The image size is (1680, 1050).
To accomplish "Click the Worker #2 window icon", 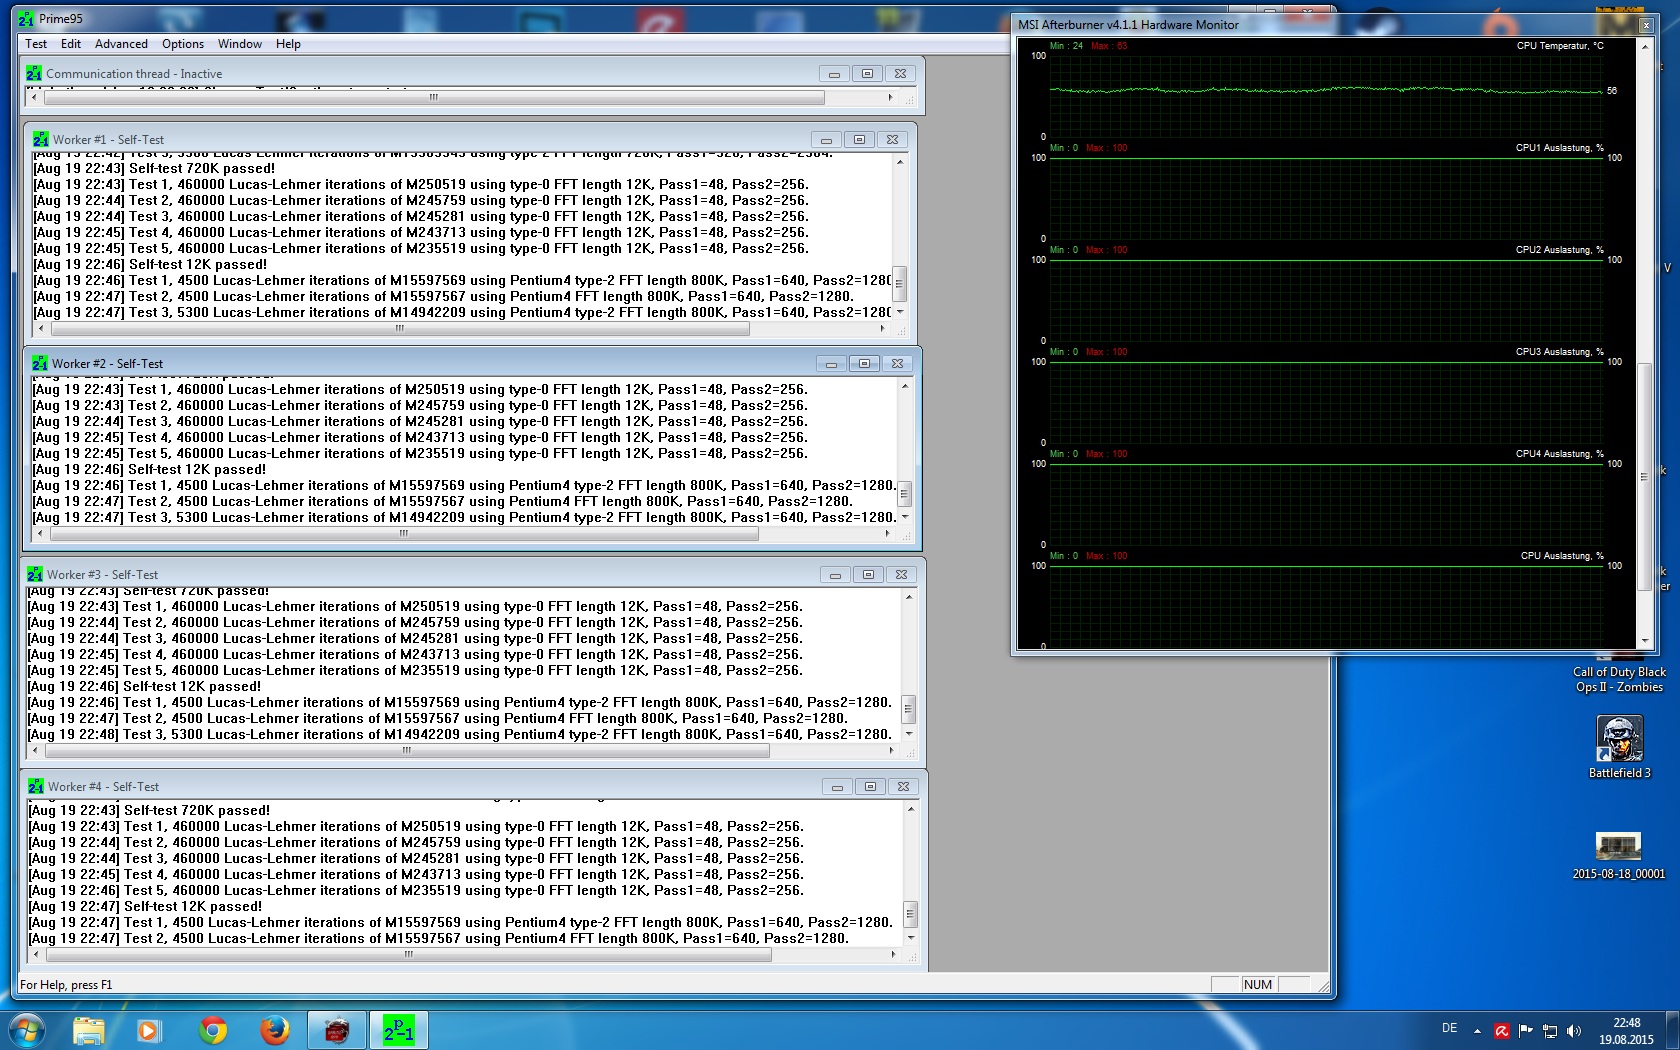I will (x=40, y=363).
